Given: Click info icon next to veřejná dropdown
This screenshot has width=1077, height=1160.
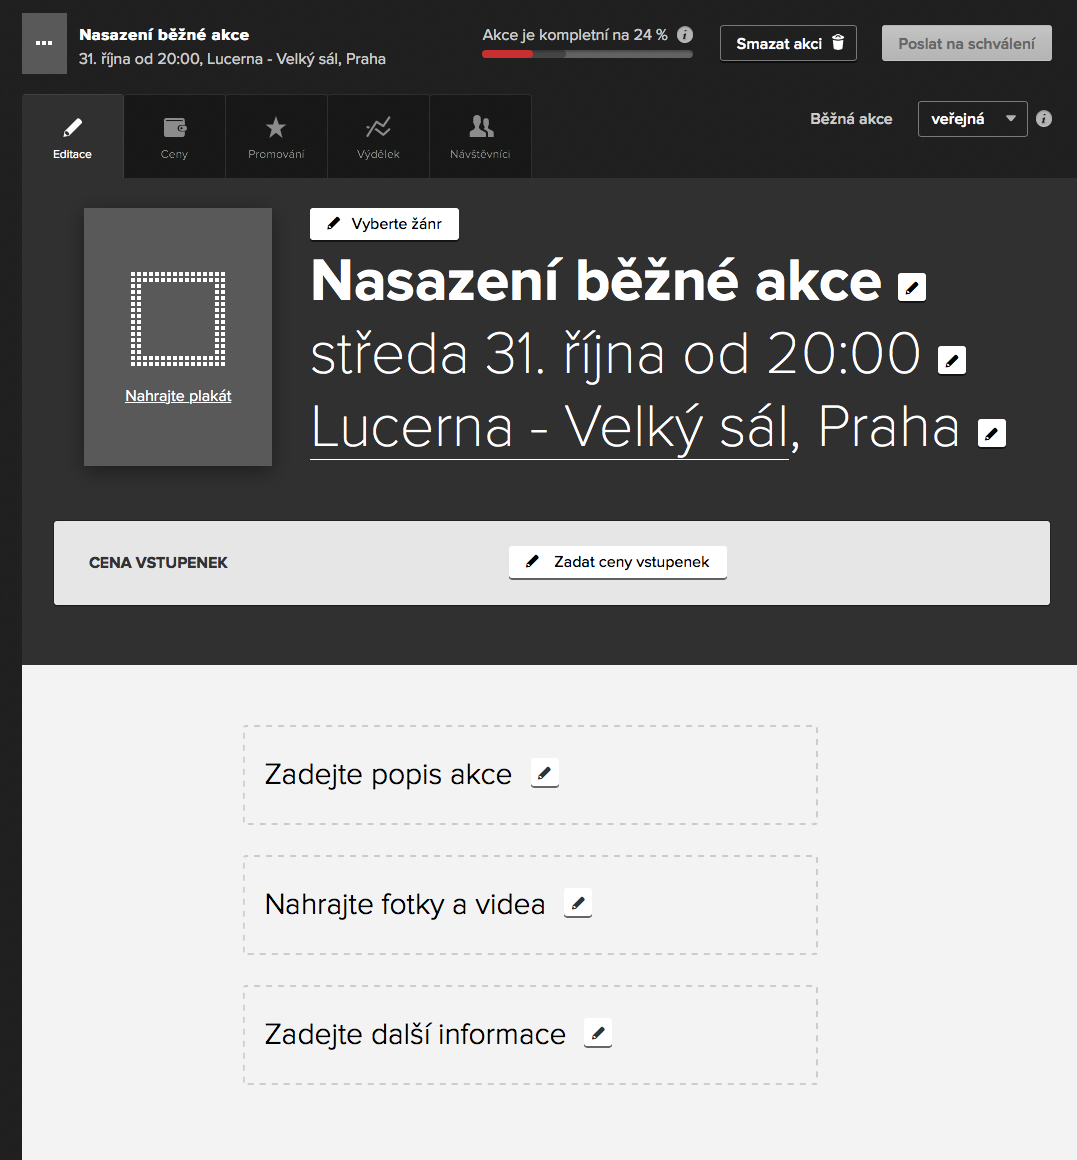Looking at the screenshot, I should click(x=1044, y=119).
